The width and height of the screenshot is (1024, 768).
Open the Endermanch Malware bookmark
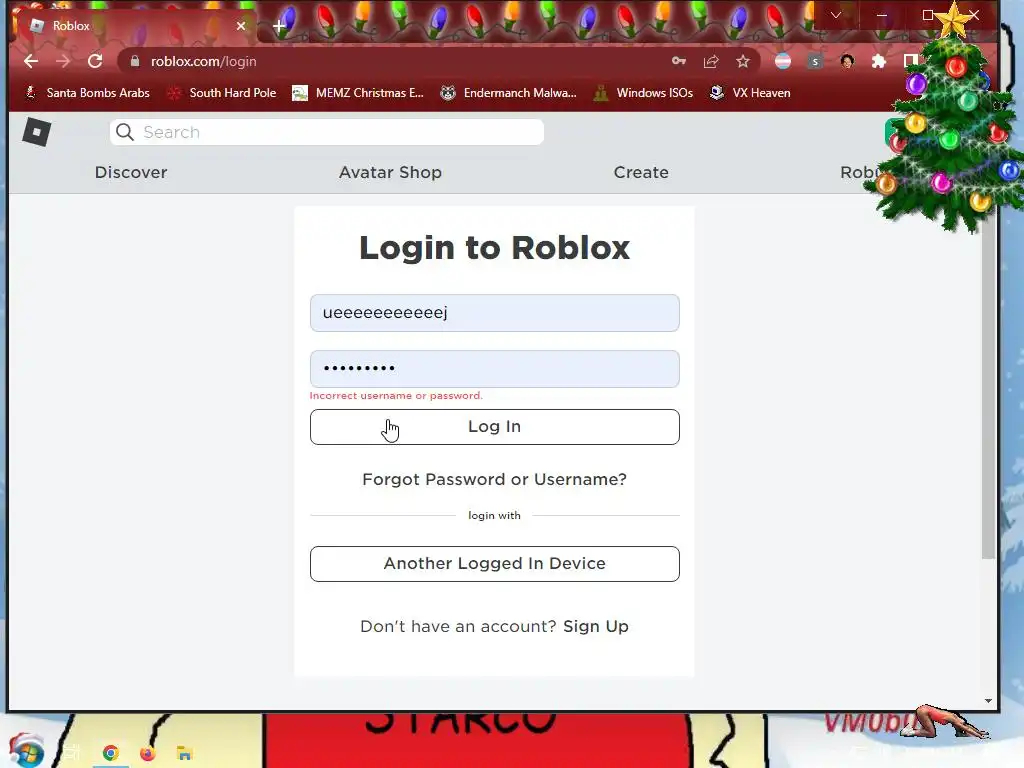(508, 93)
